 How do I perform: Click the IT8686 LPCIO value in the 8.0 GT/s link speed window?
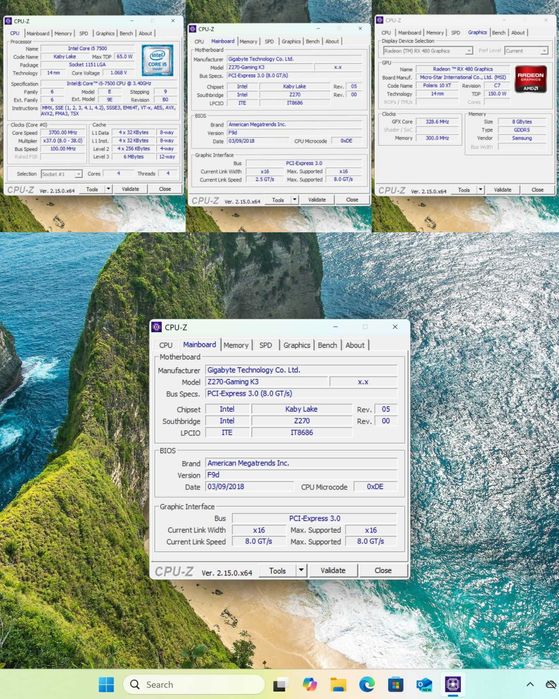click(302, 432)
